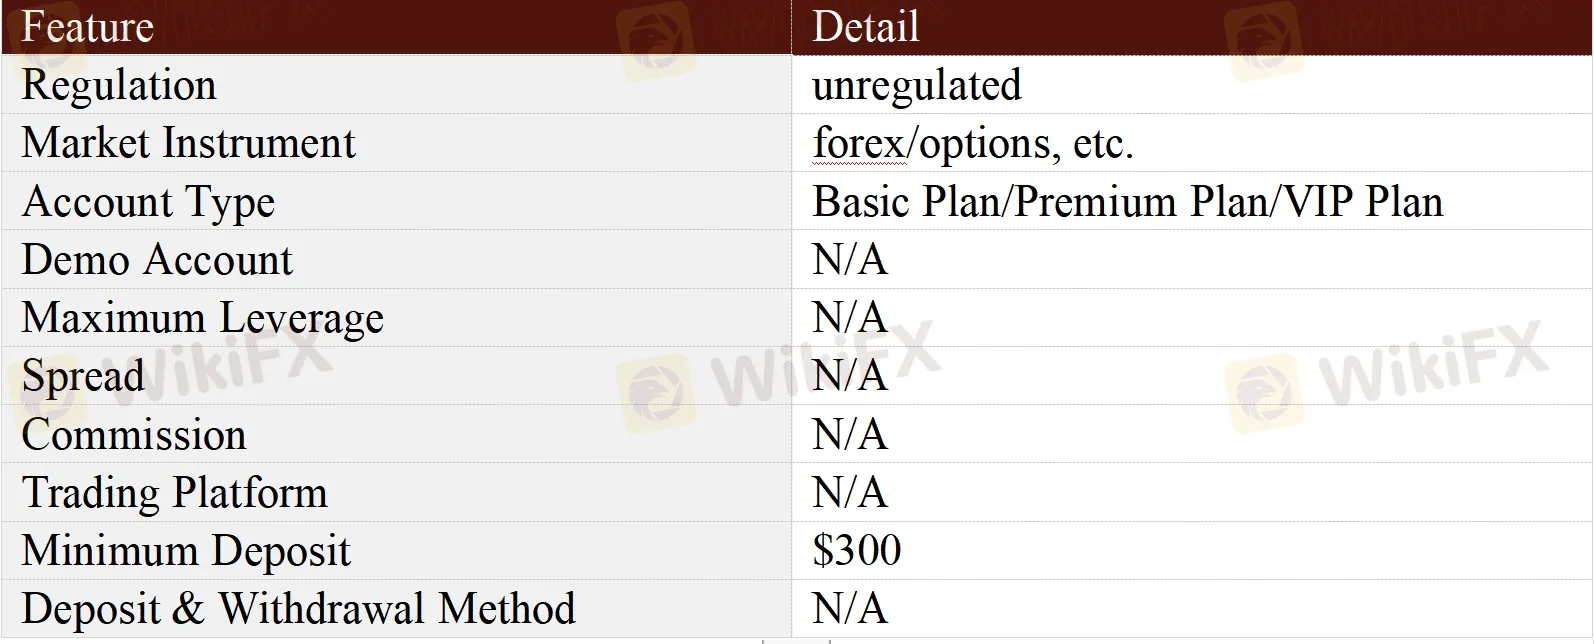Select the Market Instrument label

[x=188, y=143]
